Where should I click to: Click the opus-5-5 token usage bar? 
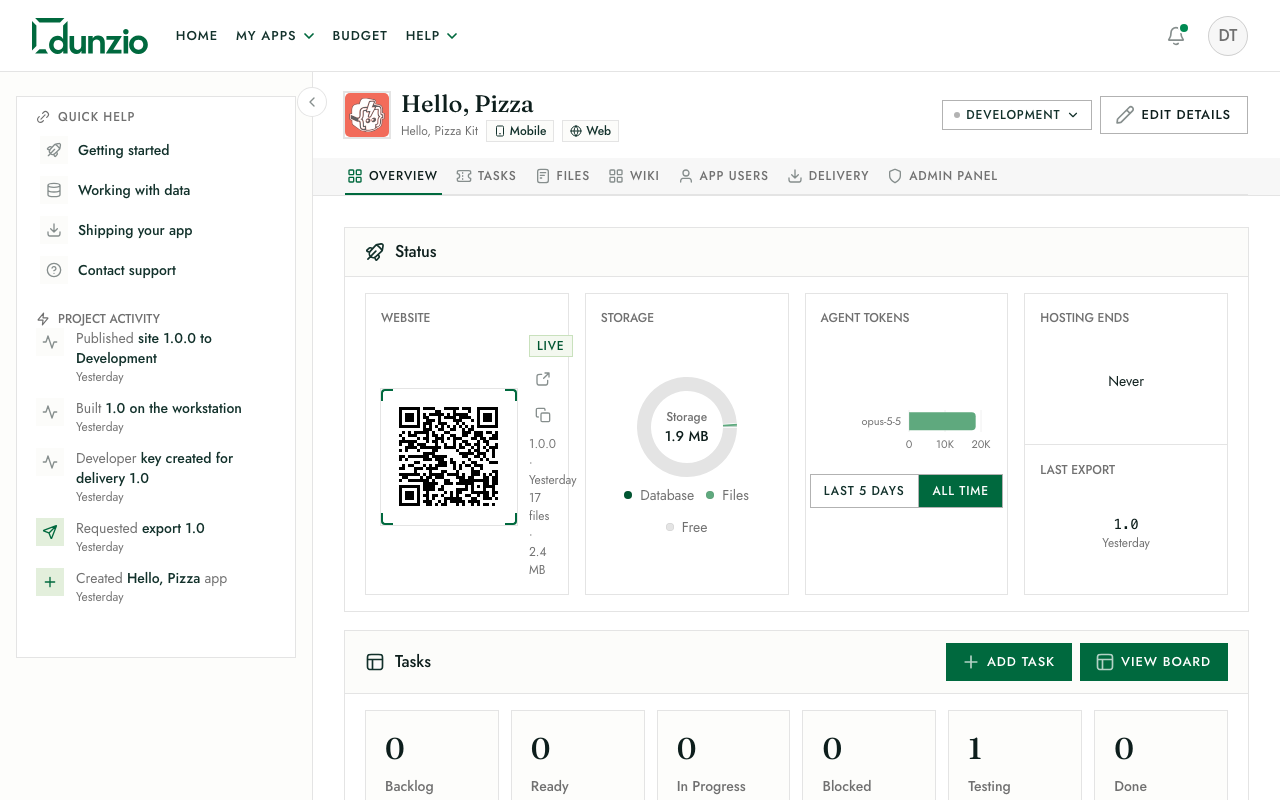pyautogui.click(x=942, y=421)
